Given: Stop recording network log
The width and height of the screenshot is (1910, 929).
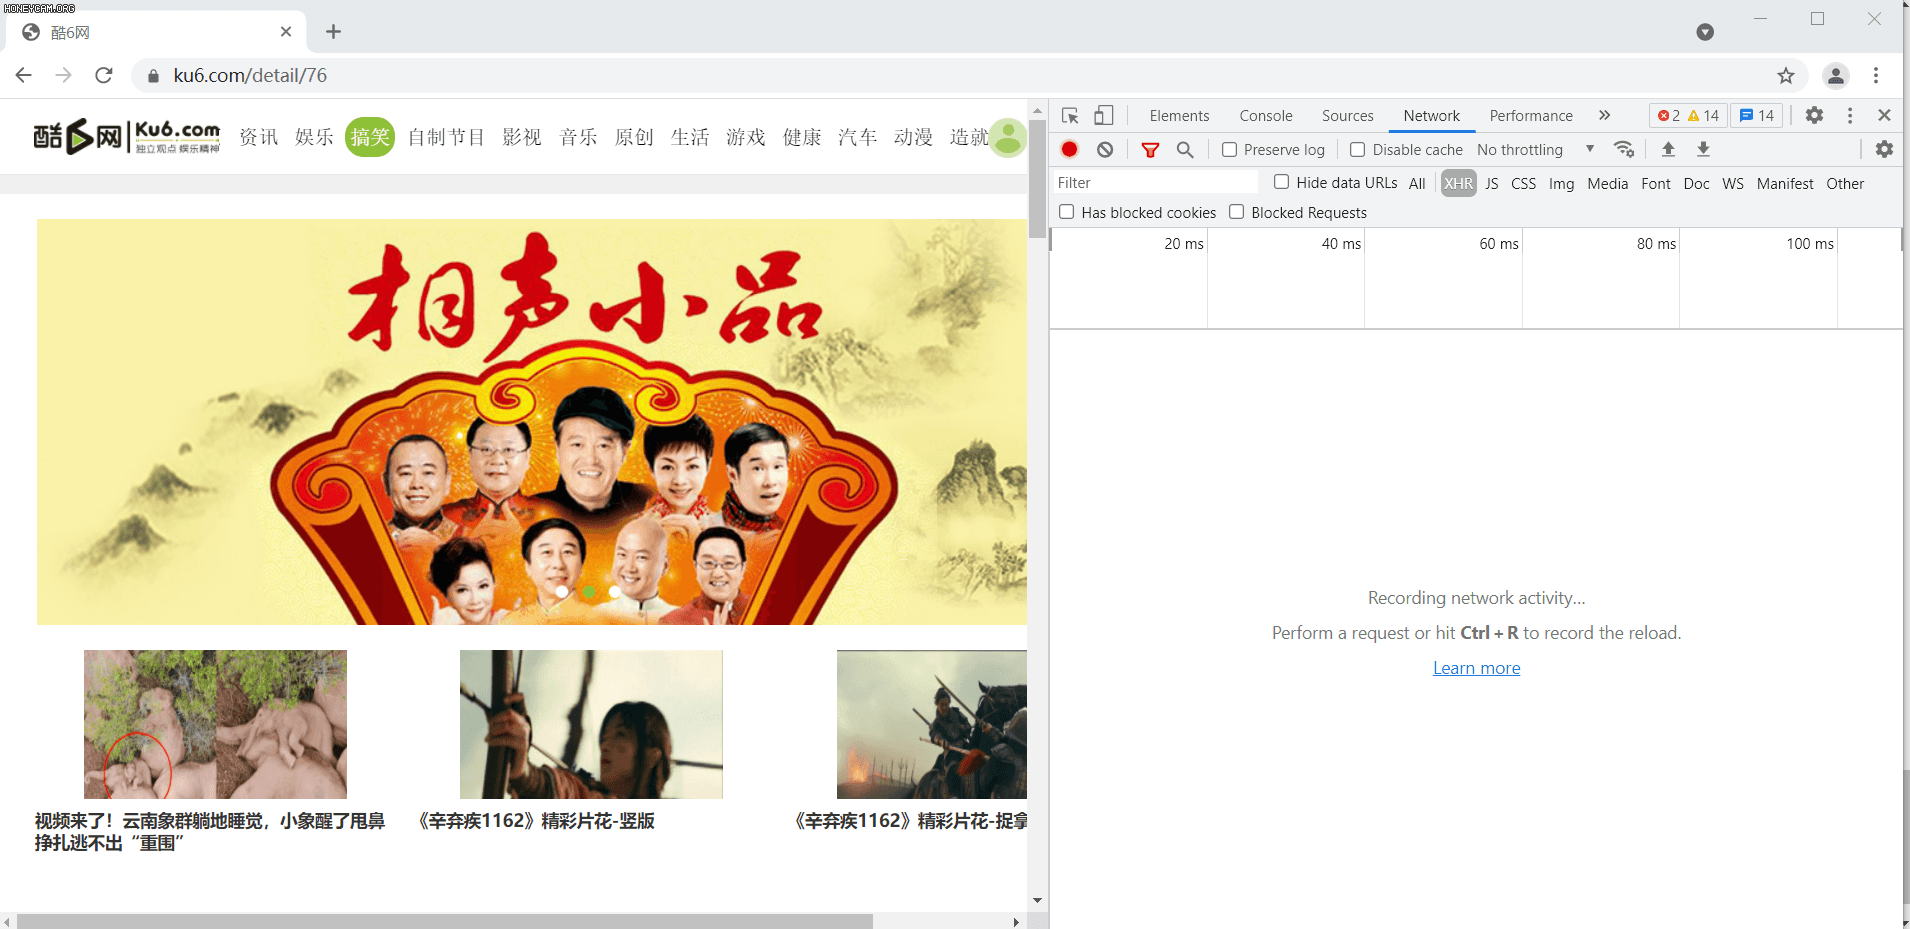Looking at the screenshot, I should (1069, 149).
